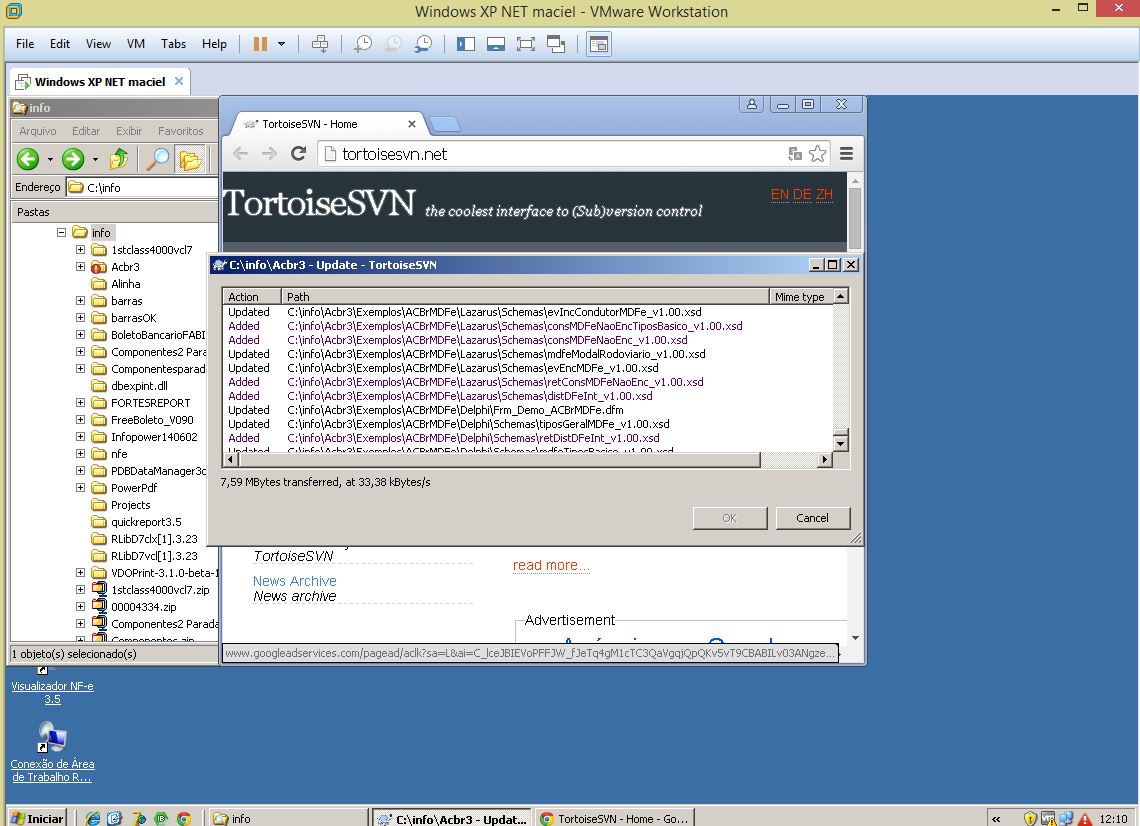Click the Path column header

[x=525, y=297]
